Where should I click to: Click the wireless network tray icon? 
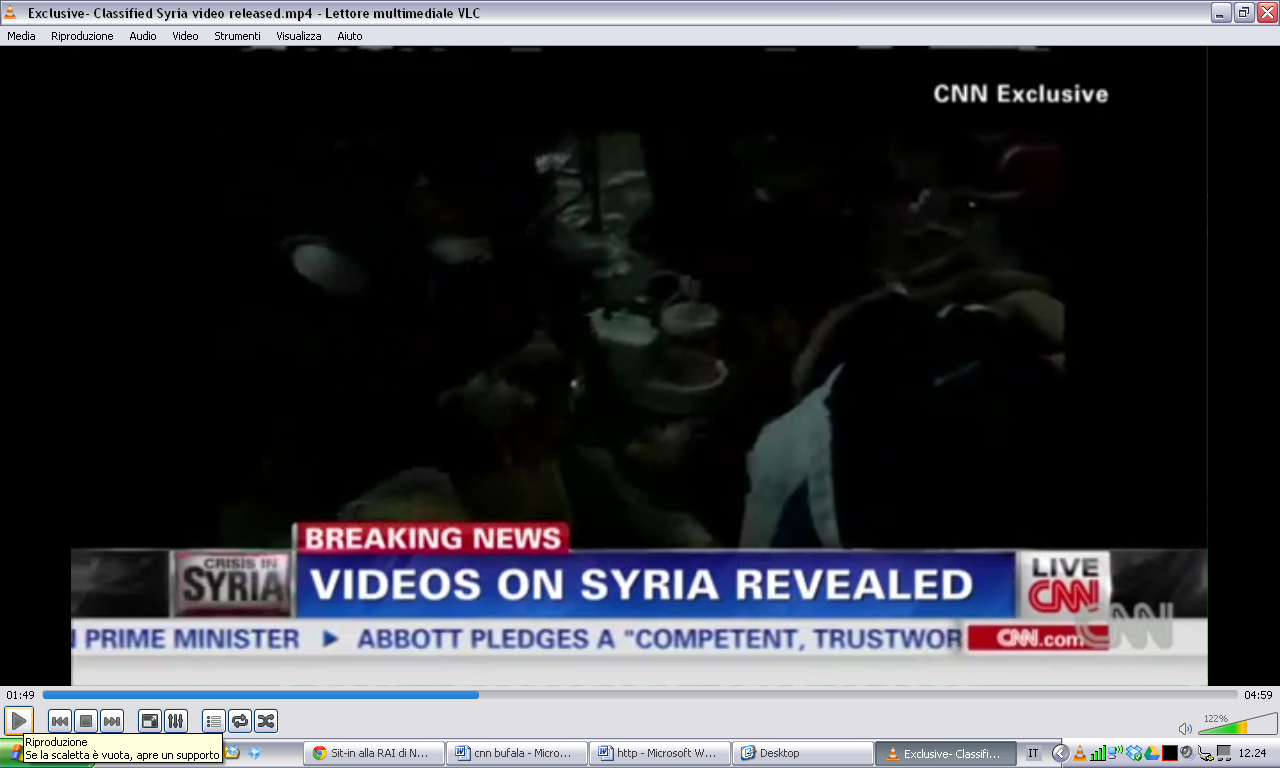click(1116, 752)
